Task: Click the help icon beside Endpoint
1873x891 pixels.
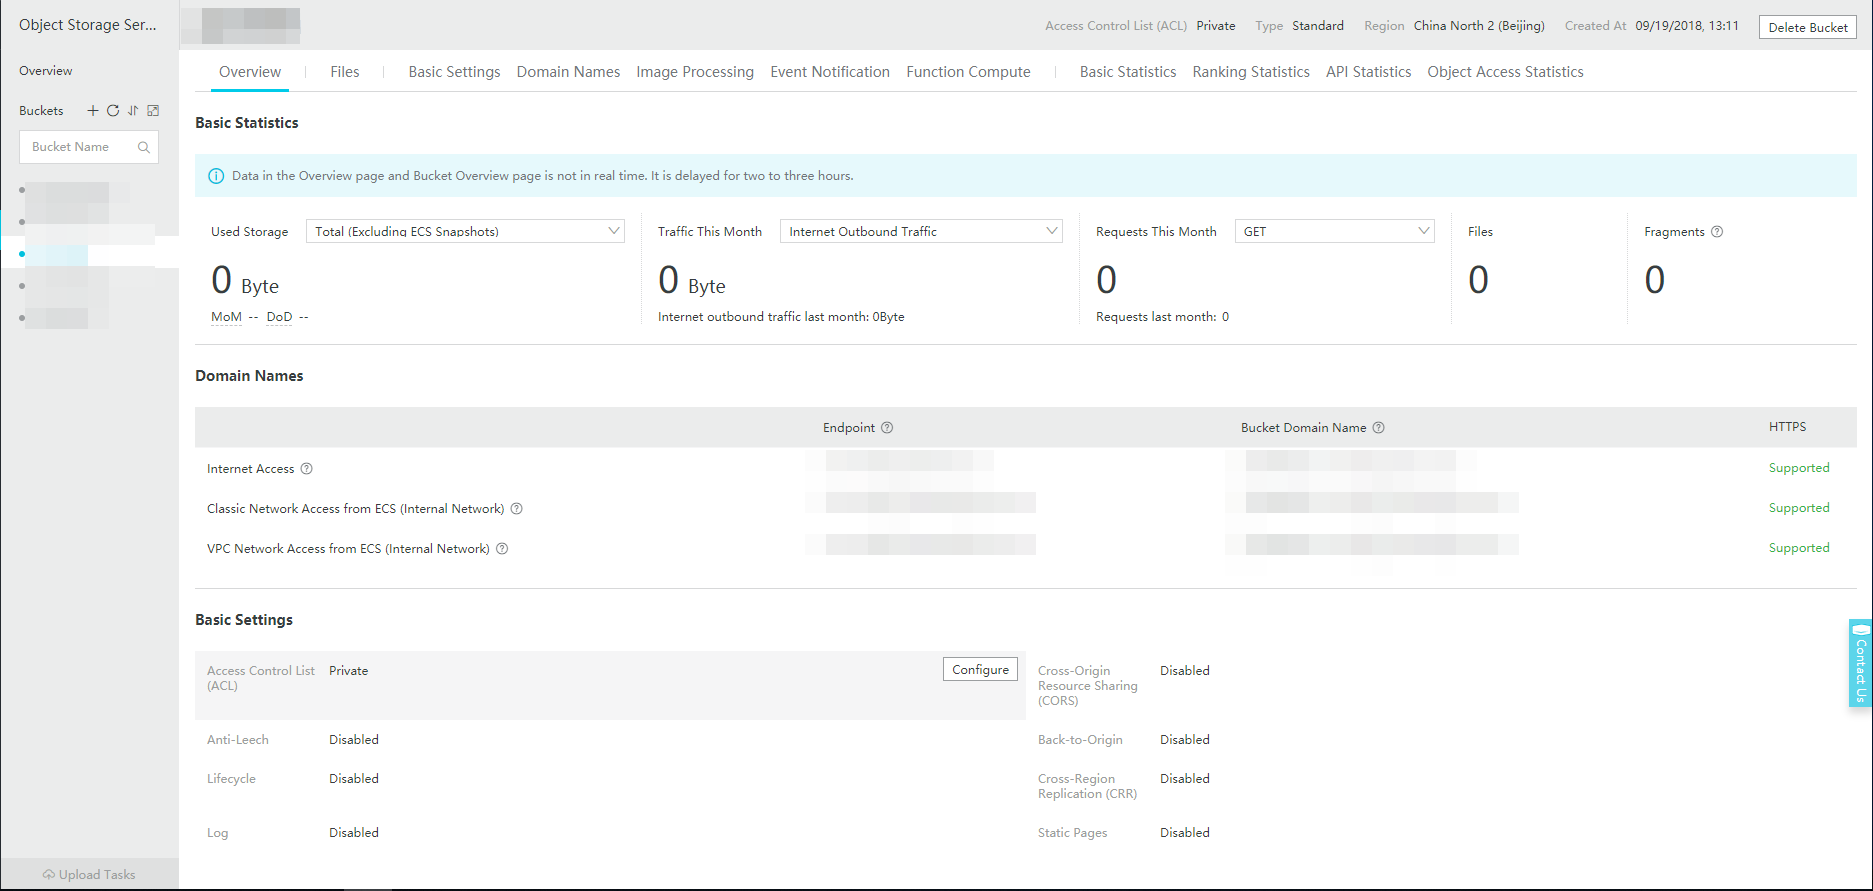Action: (887, 428)
